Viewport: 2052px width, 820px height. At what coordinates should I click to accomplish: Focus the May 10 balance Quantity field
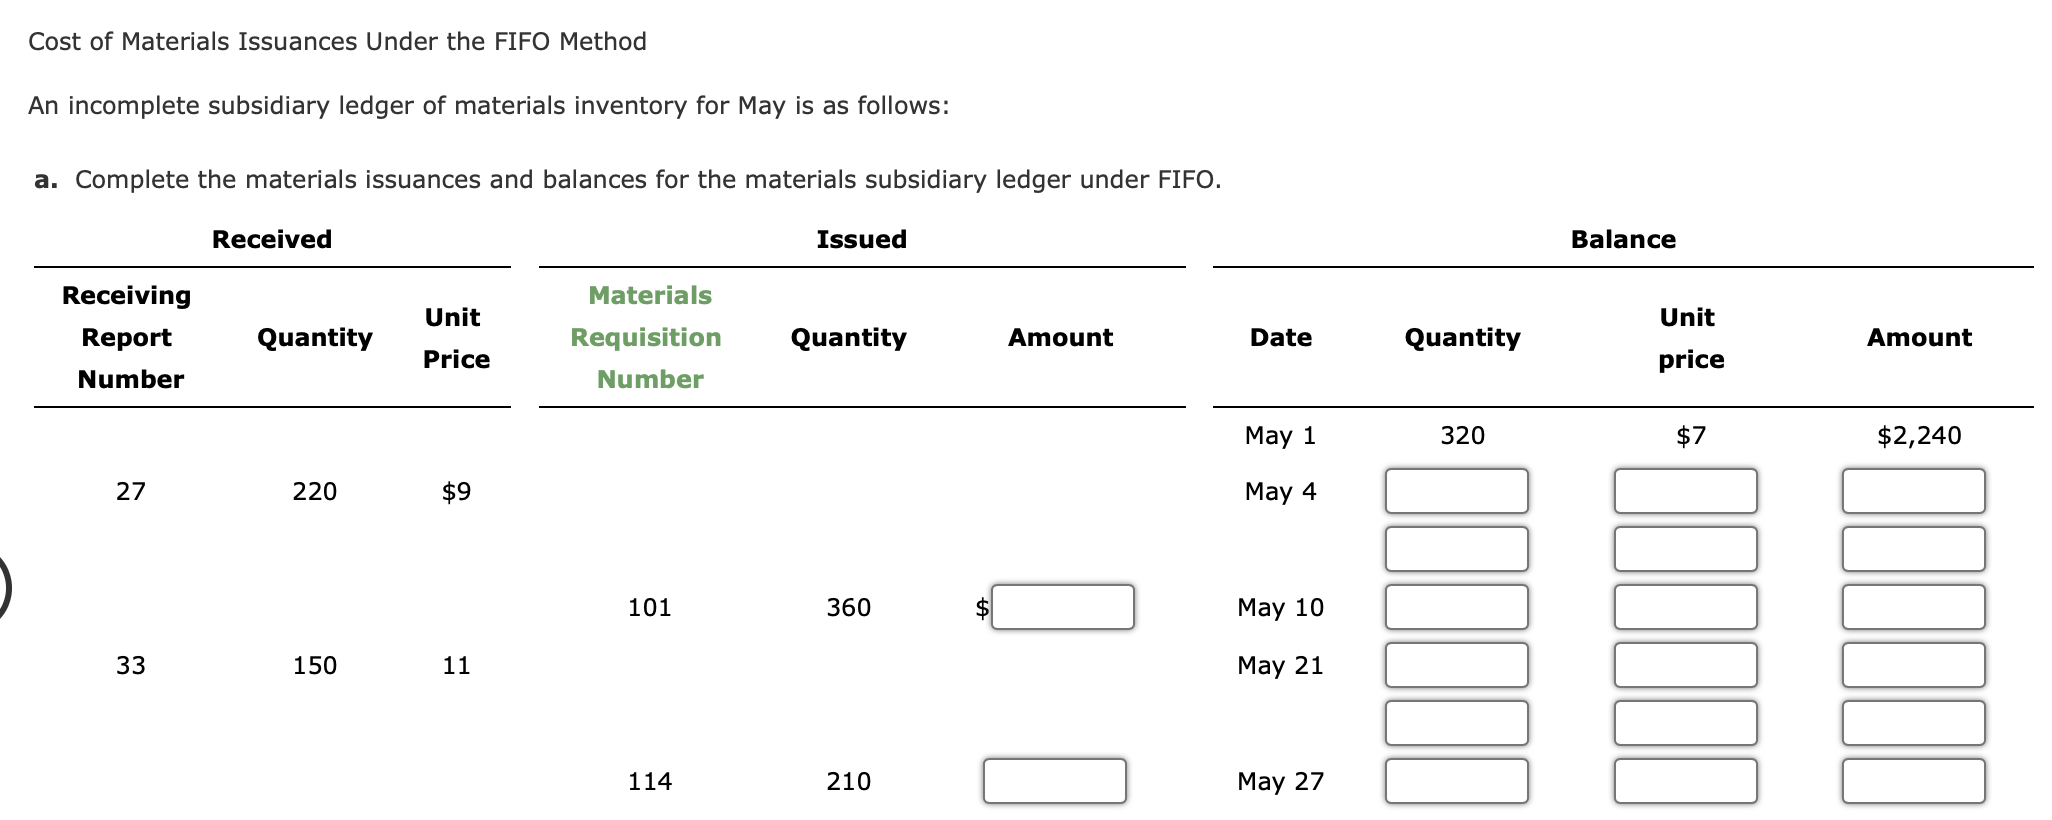point(1456,607)
